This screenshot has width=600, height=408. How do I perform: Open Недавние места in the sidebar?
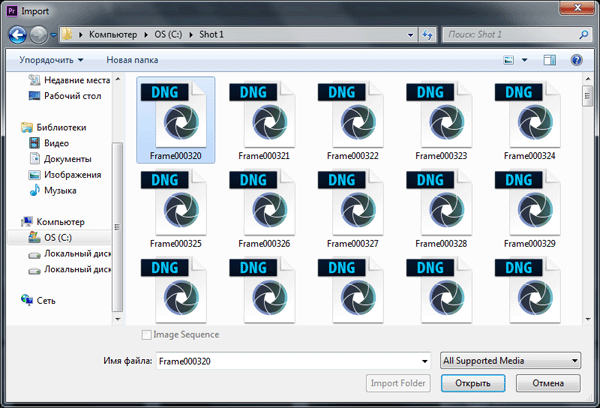pyautogui.click(x=69, y=80)
